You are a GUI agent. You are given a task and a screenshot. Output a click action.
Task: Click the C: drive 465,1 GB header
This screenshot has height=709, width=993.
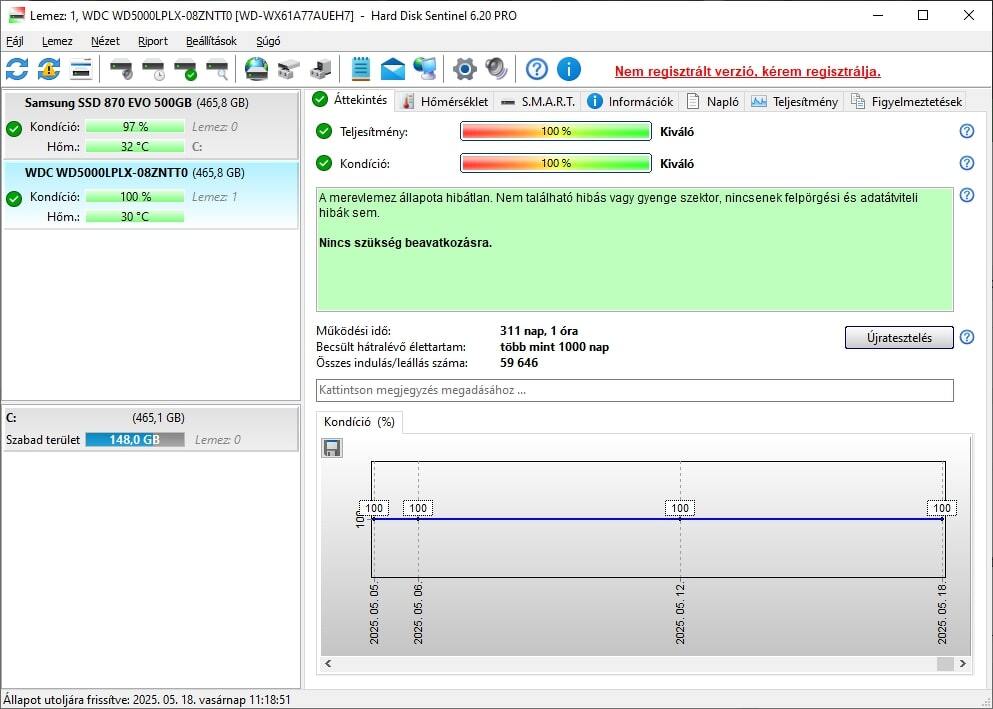(x=151, y=418)
